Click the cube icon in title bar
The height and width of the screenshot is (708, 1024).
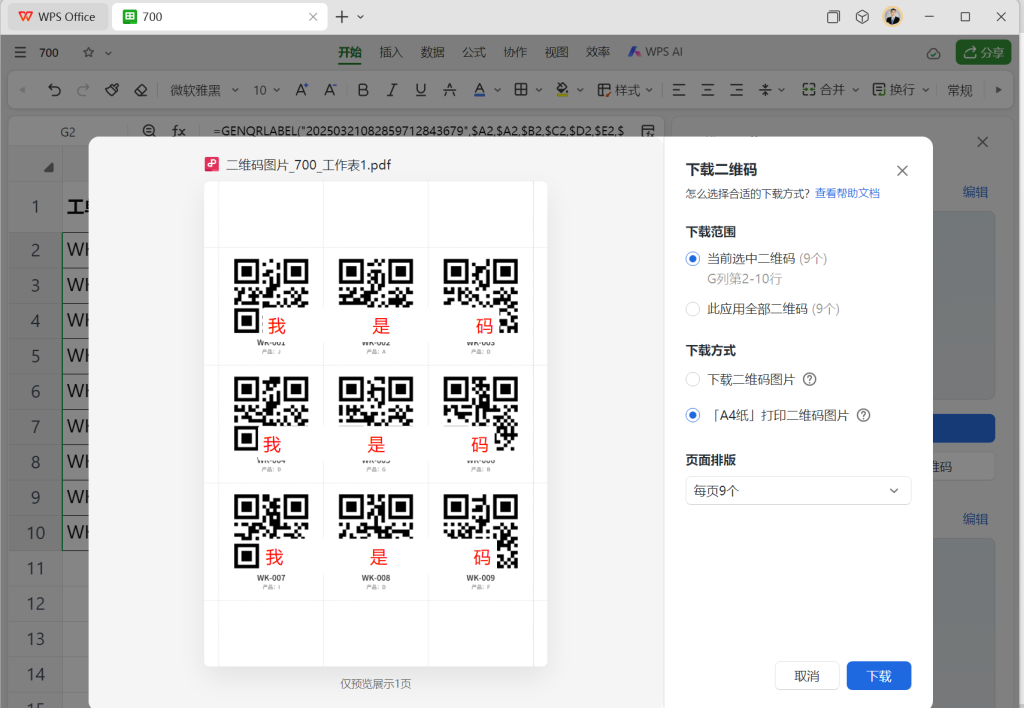point(862,16)
